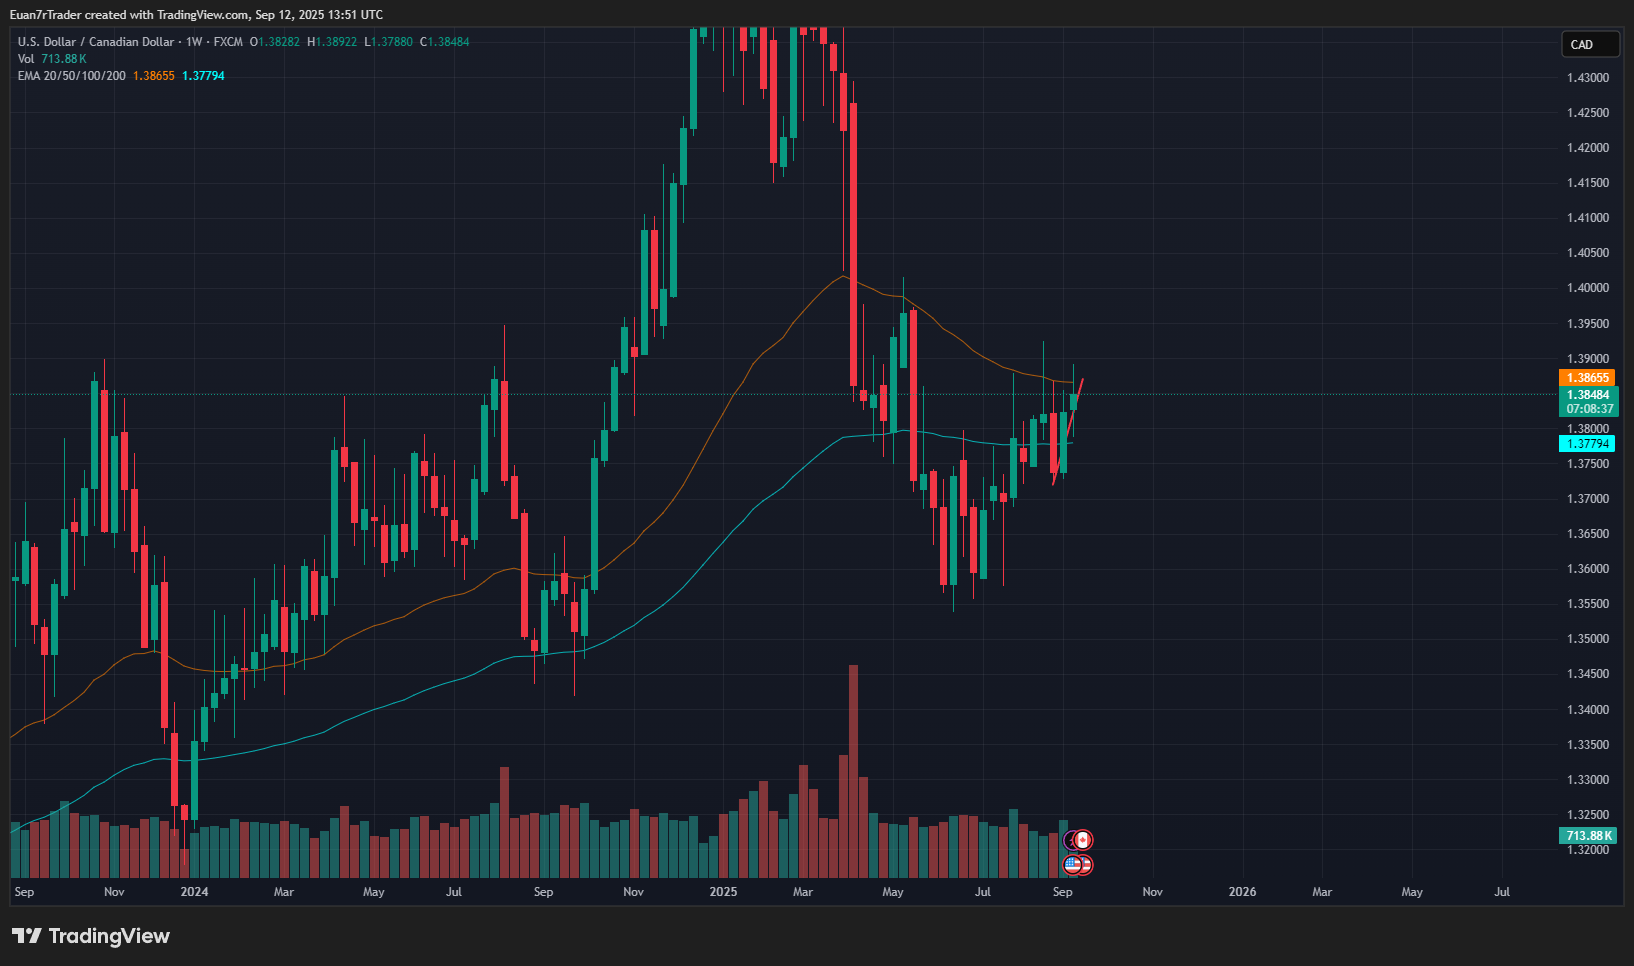Click the 1.40000 price scale label
This screenshot has width=1634, height=966.
coord(1588,288)
